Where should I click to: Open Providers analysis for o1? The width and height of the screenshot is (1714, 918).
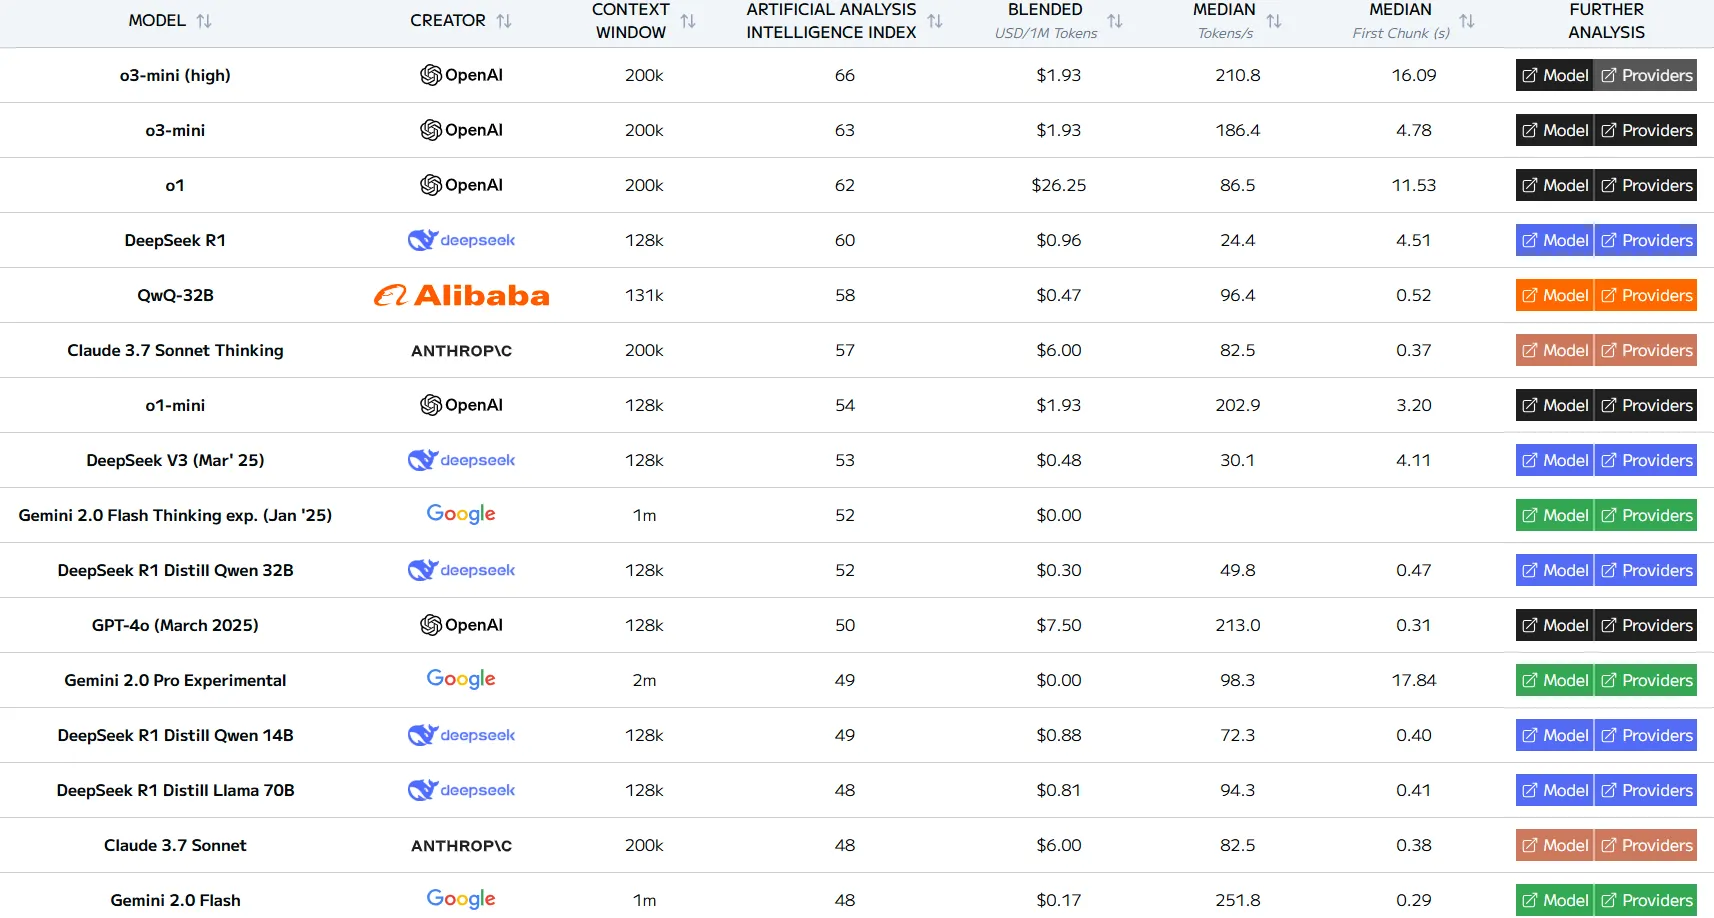click(x=1646, y=185)
